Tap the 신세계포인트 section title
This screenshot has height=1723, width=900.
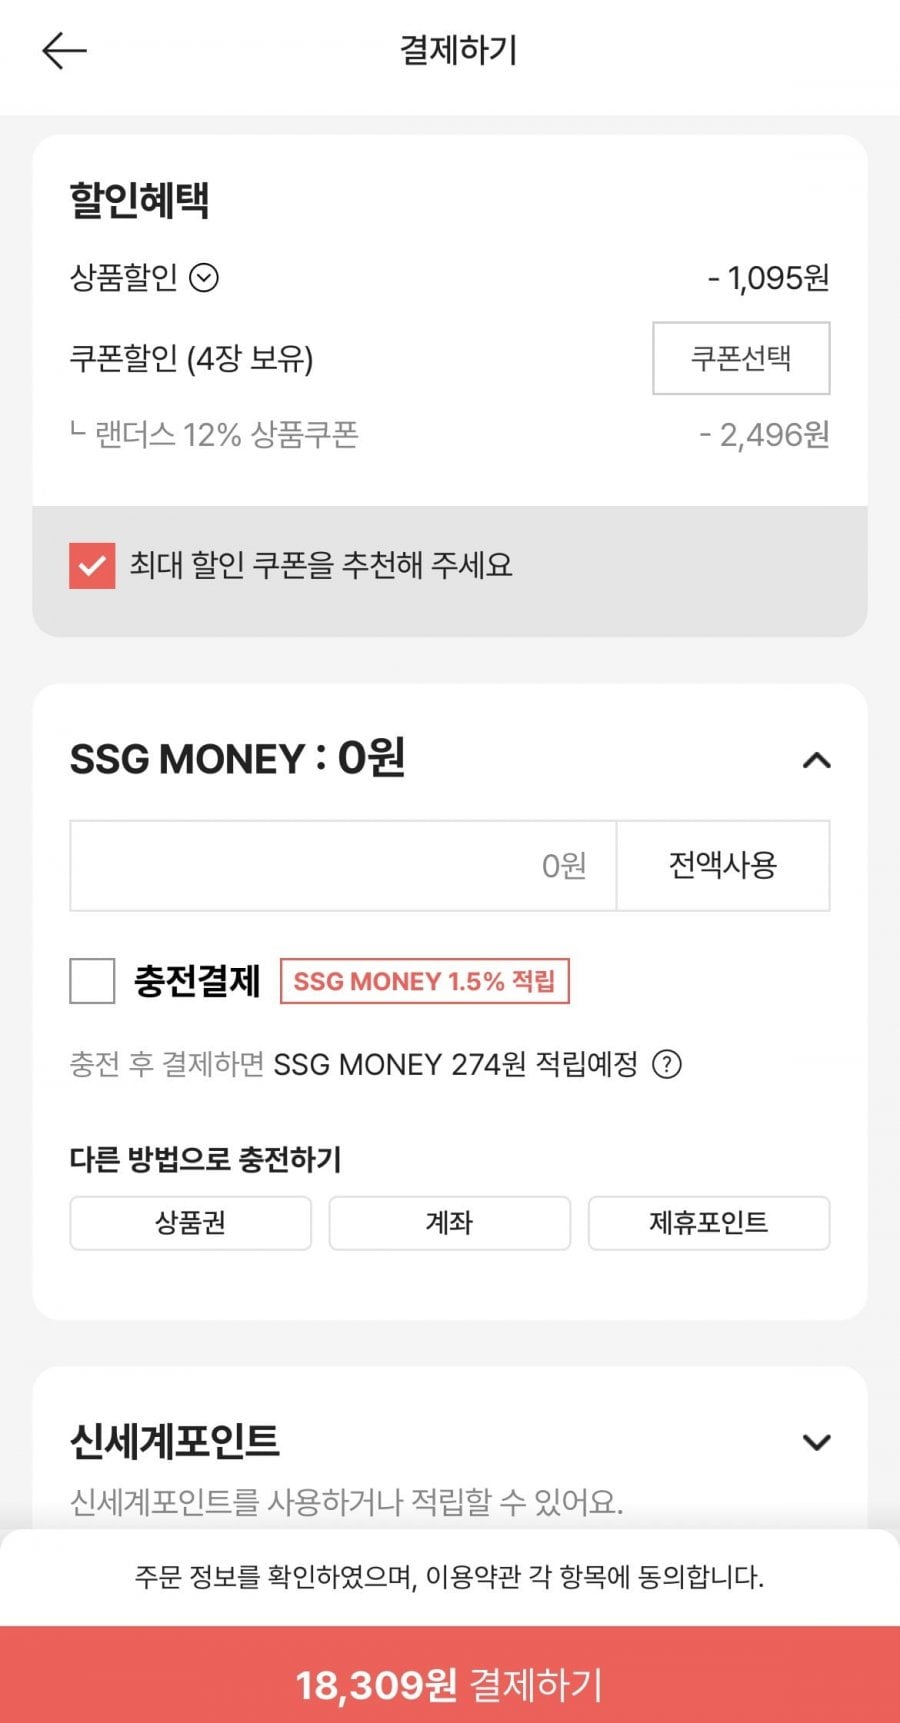point(175,1441)
